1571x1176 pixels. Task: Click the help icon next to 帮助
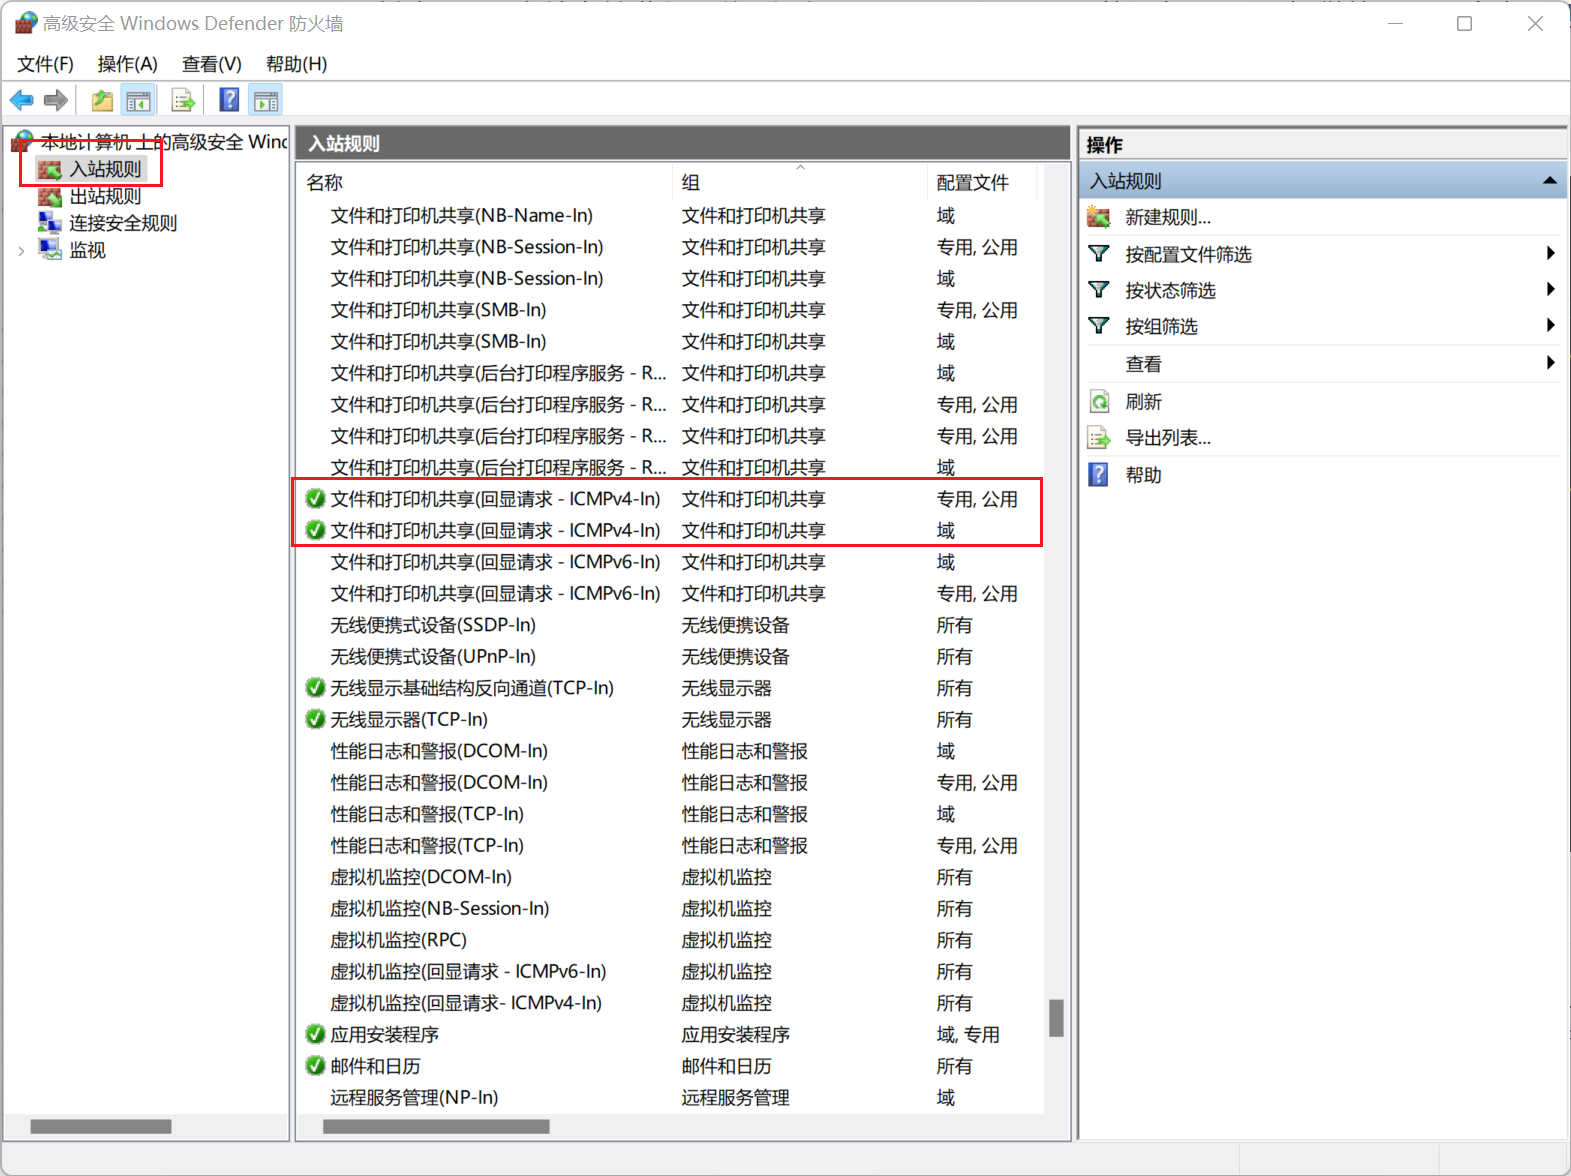coord(1099,475)
